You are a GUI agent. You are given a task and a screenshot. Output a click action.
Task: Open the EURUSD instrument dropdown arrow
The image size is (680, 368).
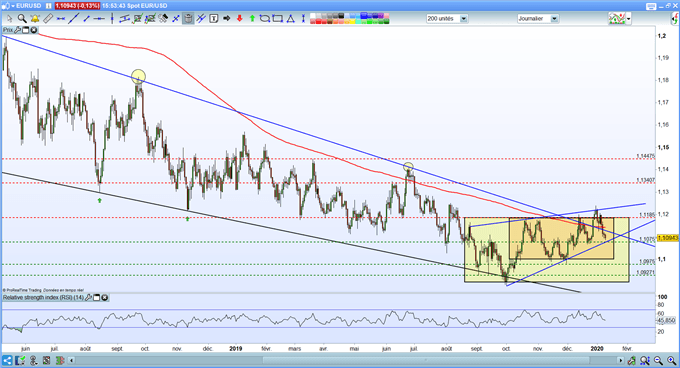point(13,6)
